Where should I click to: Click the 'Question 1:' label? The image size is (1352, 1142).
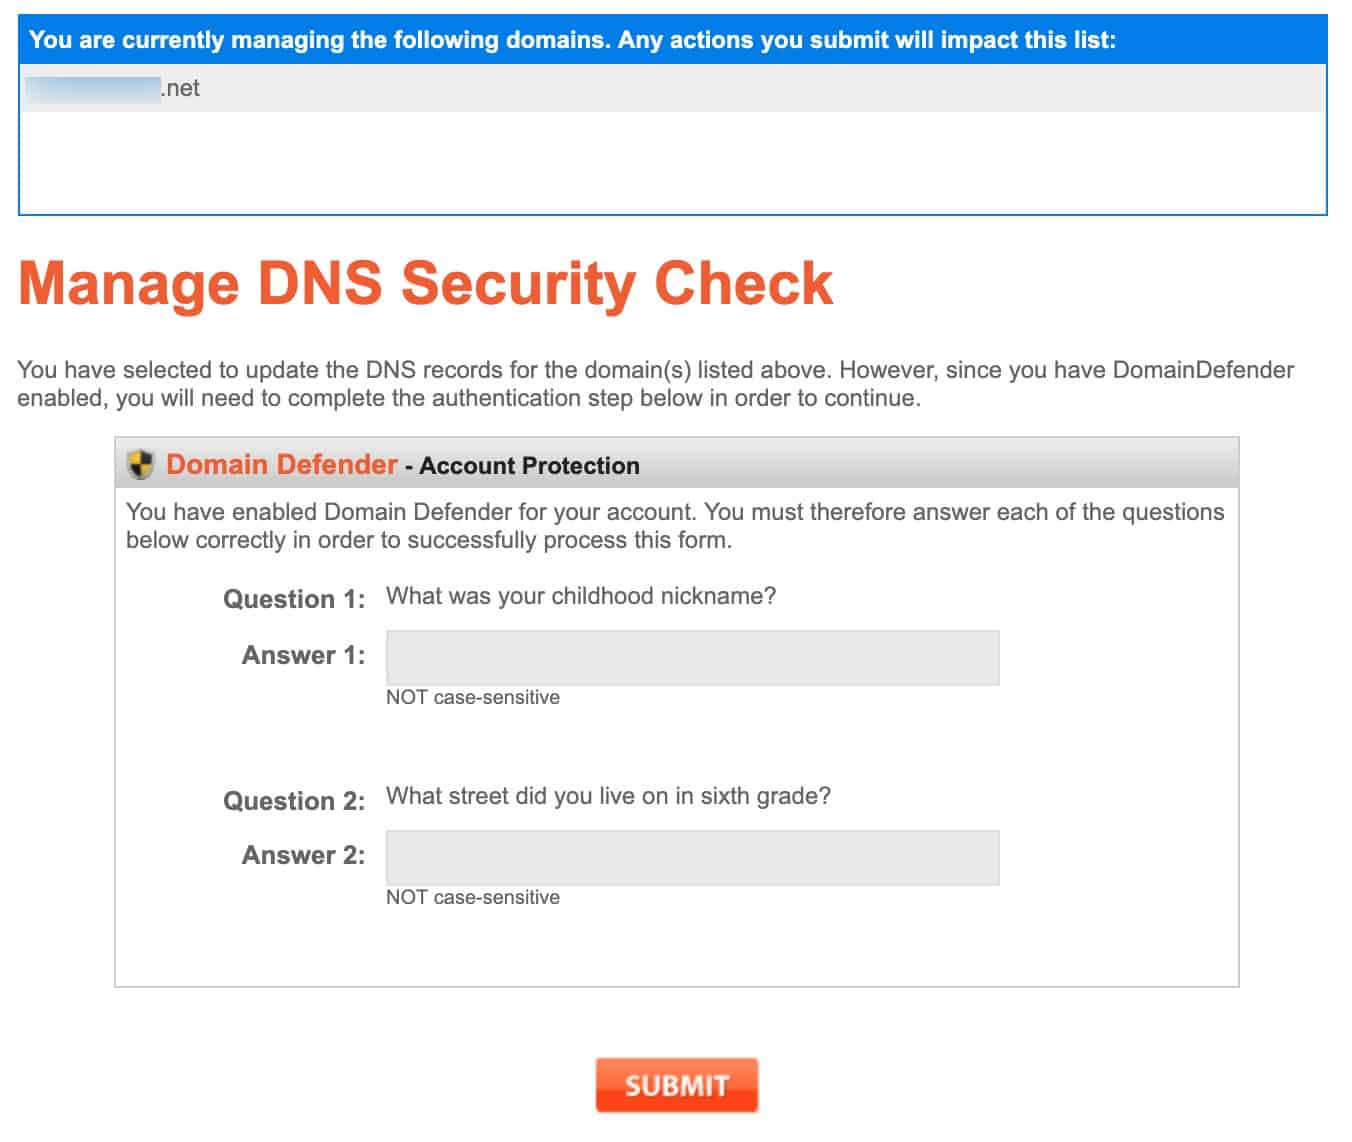294,599
